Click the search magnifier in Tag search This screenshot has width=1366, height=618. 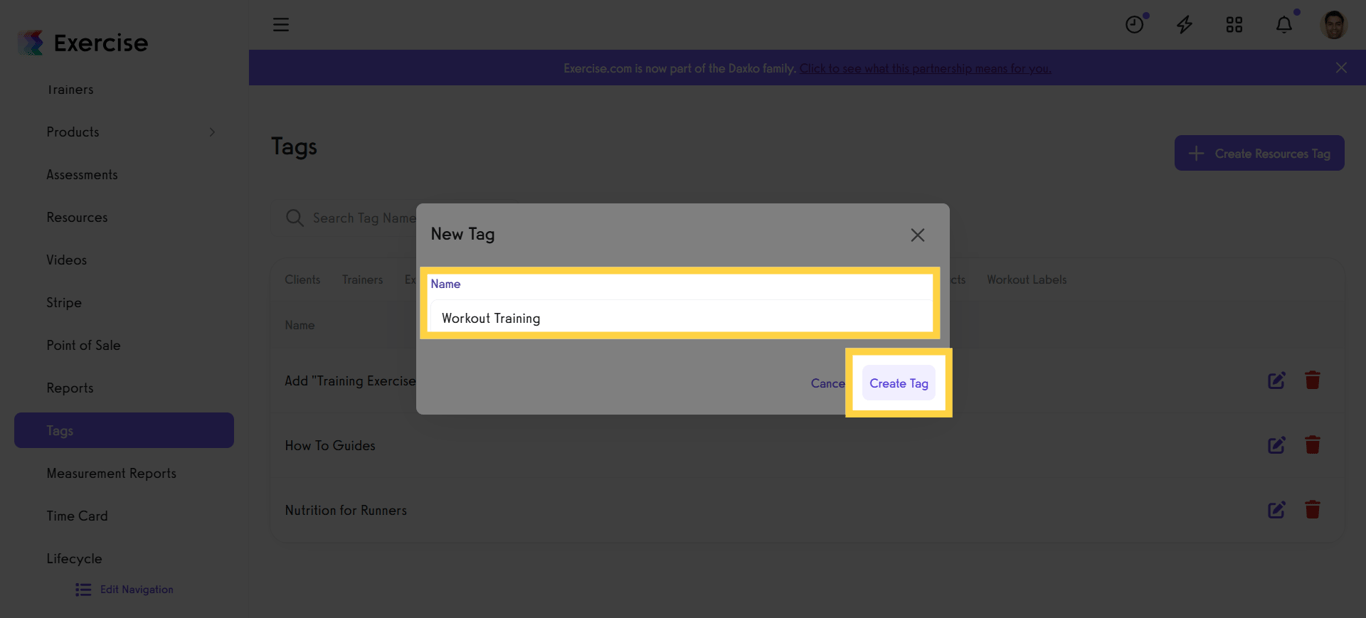point(295,217)
